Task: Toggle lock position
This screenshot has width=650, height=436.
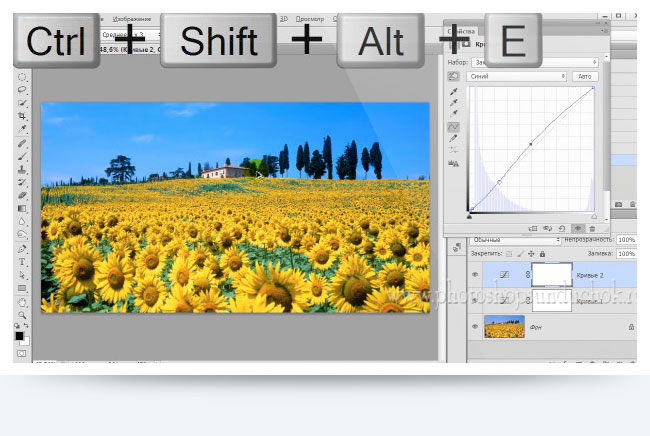Action: coord(531,254)
